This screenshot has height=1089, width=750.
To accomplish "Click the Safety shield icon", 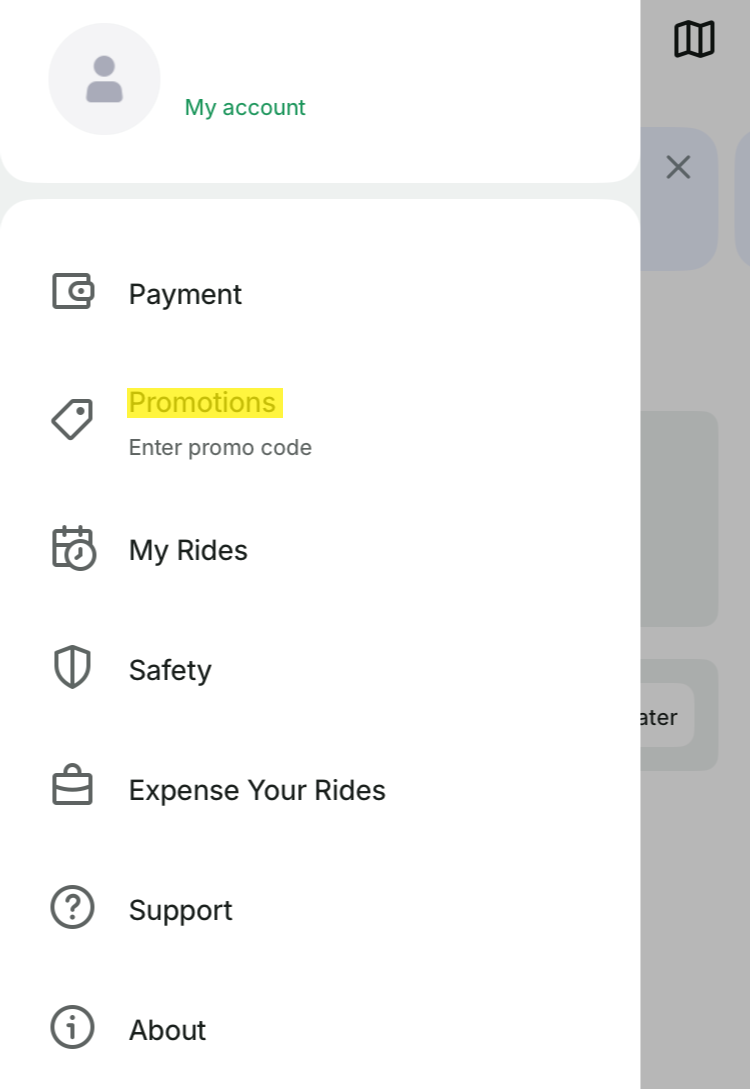I will pos(72,668).
